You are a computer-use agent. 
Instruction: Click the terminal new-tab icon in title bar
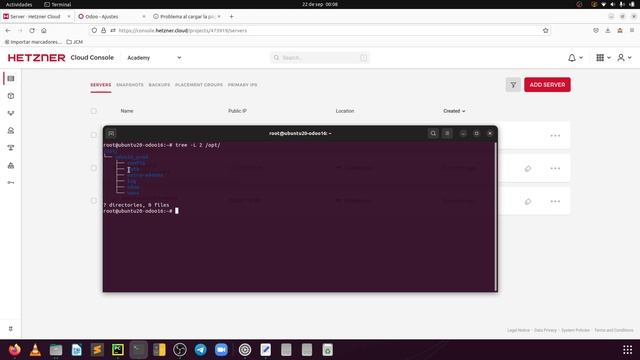tap(111, 133)
